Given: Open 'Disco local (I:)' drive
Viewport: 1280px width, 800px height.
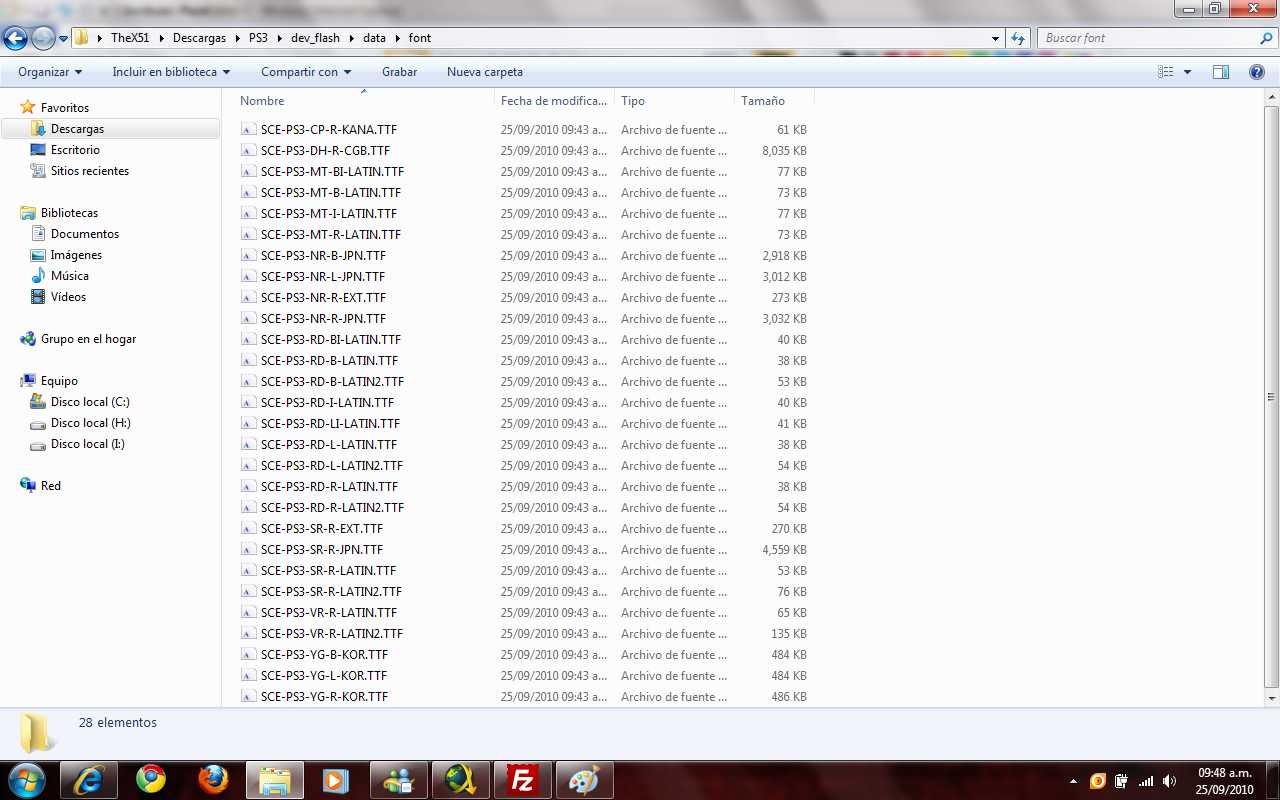Looking at the screenshot, I should point(88,444).
